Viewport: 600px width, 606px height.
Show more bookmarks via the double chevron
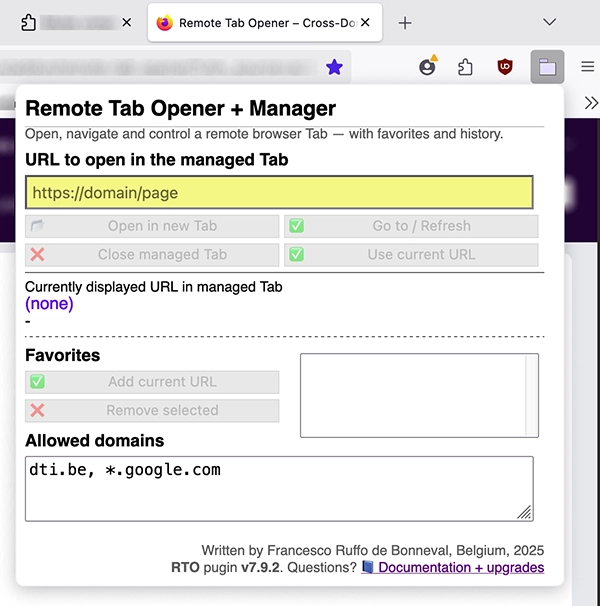591,103
